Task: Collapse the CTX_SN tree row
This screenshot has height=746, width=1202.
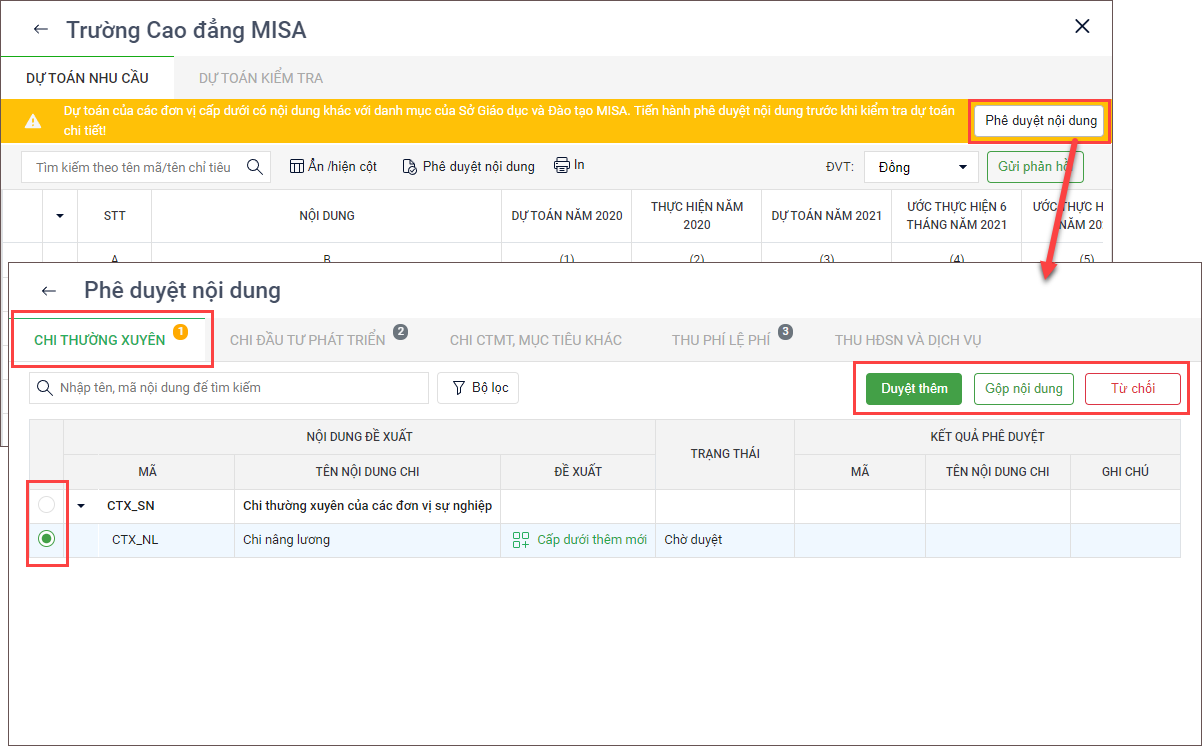Action: (82, 506)
